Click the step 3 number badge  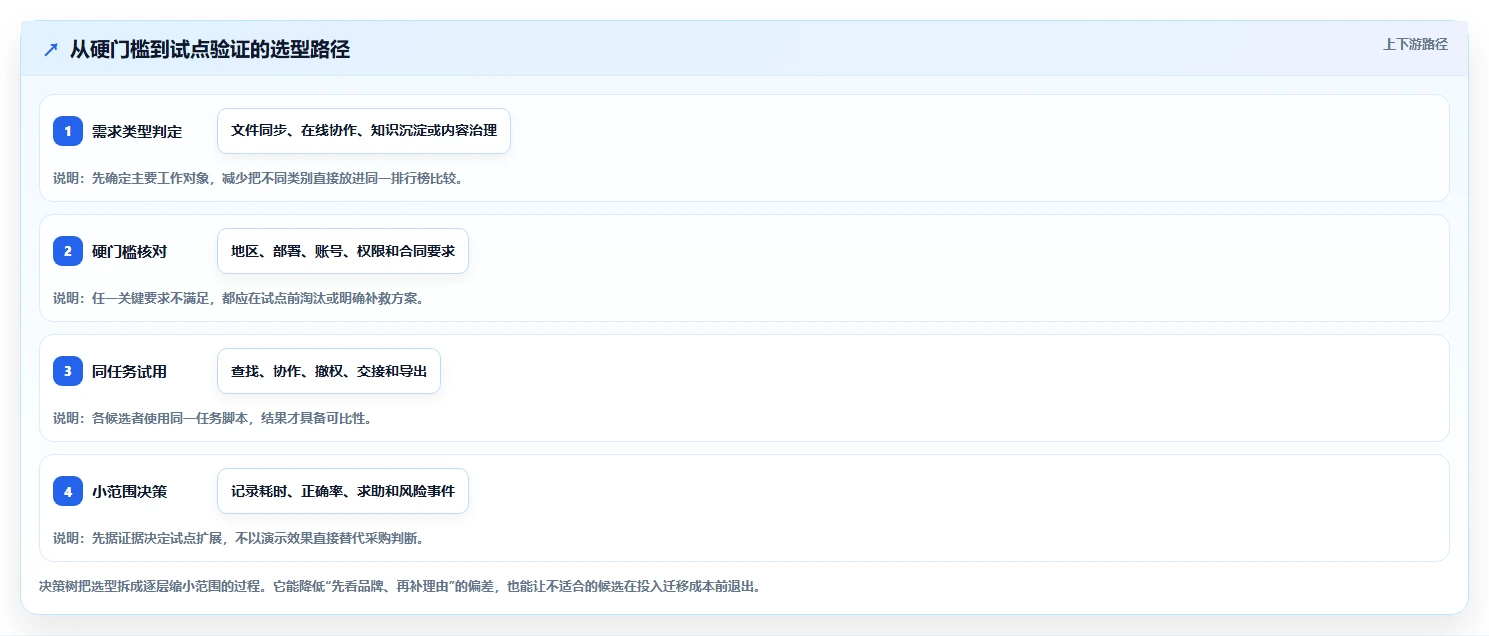click(68, 371)
